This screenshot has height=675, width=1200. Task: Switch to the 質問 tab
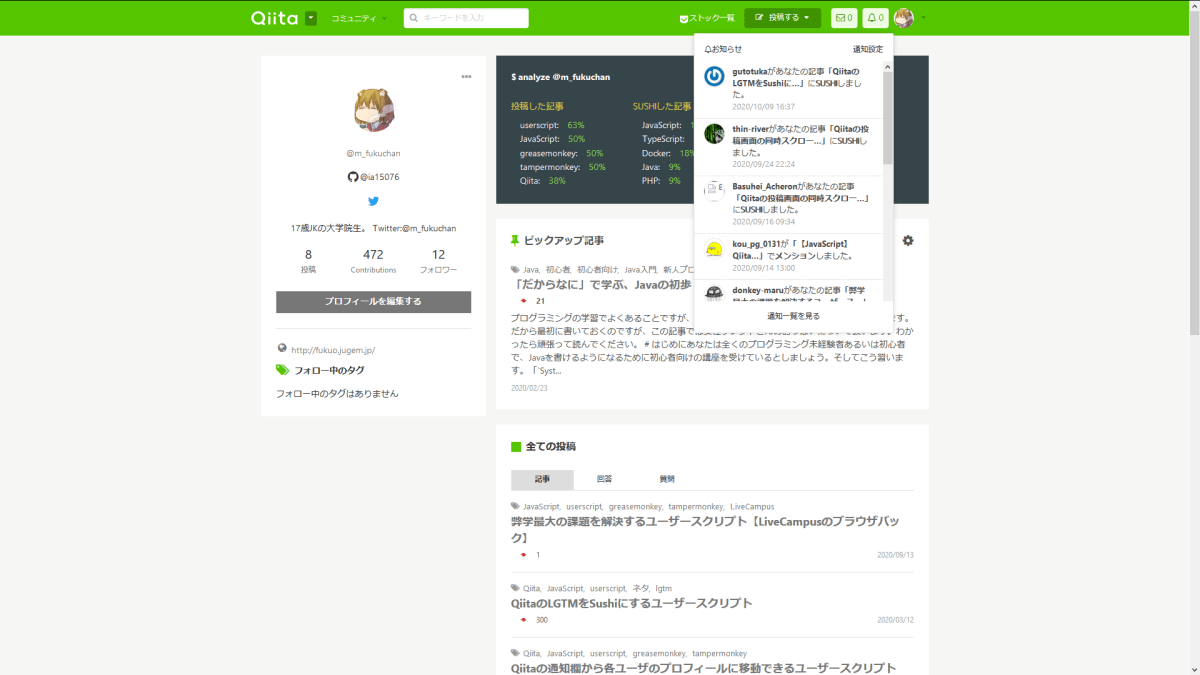tap(667, 479)
